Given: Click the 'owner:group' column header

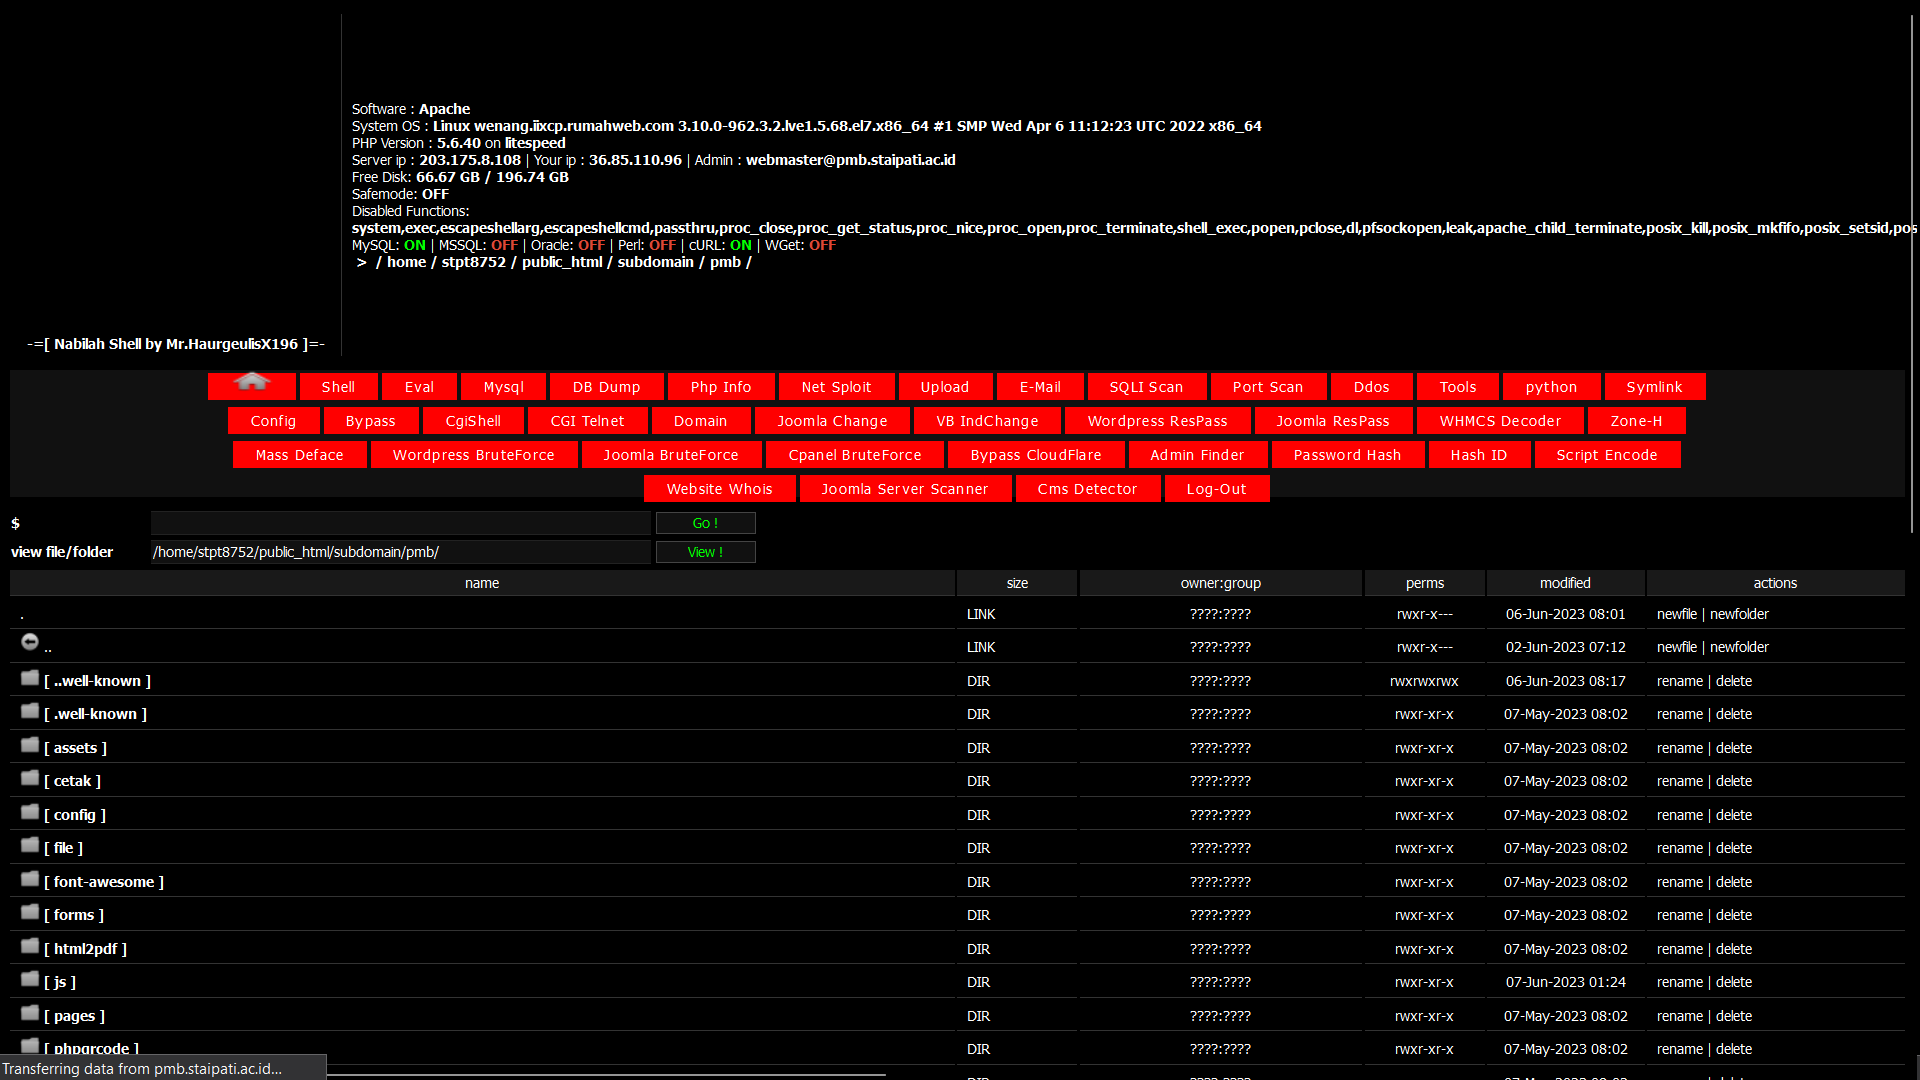Looking at the screenshot, I should click(1221, 583).
